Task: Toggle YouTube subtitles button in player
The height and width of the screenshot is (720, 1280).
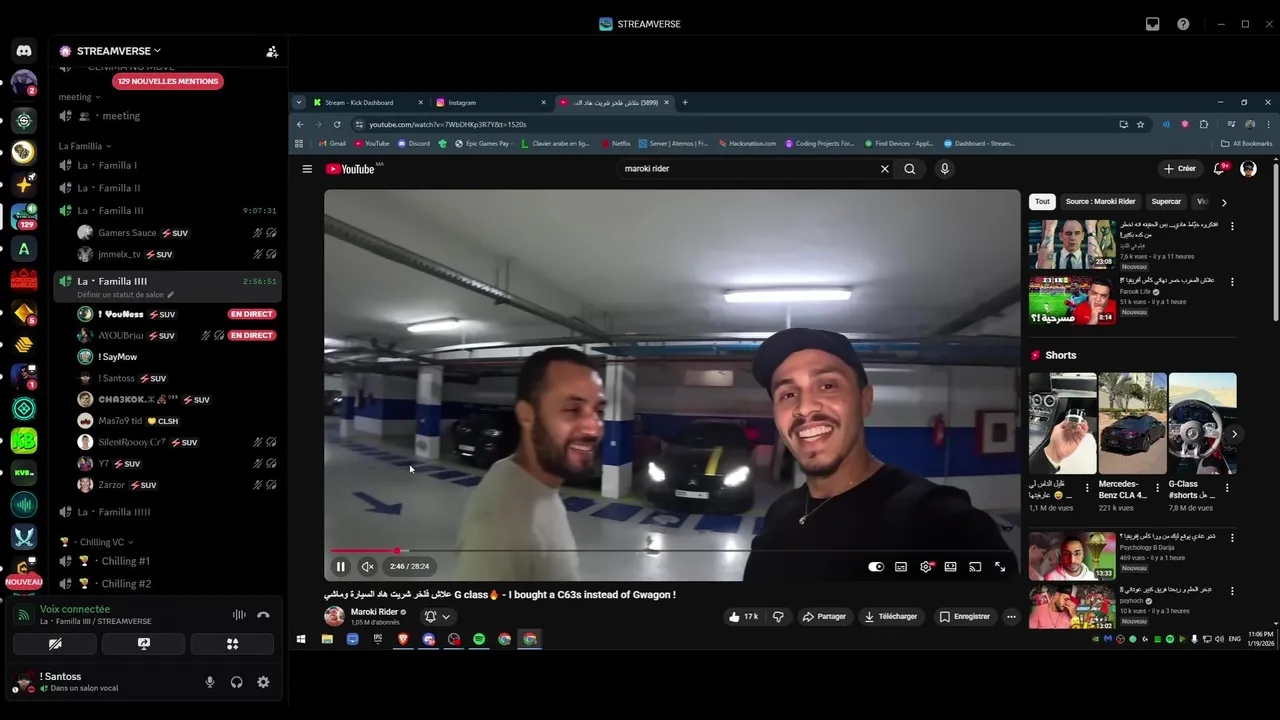Action: (901, 567)
